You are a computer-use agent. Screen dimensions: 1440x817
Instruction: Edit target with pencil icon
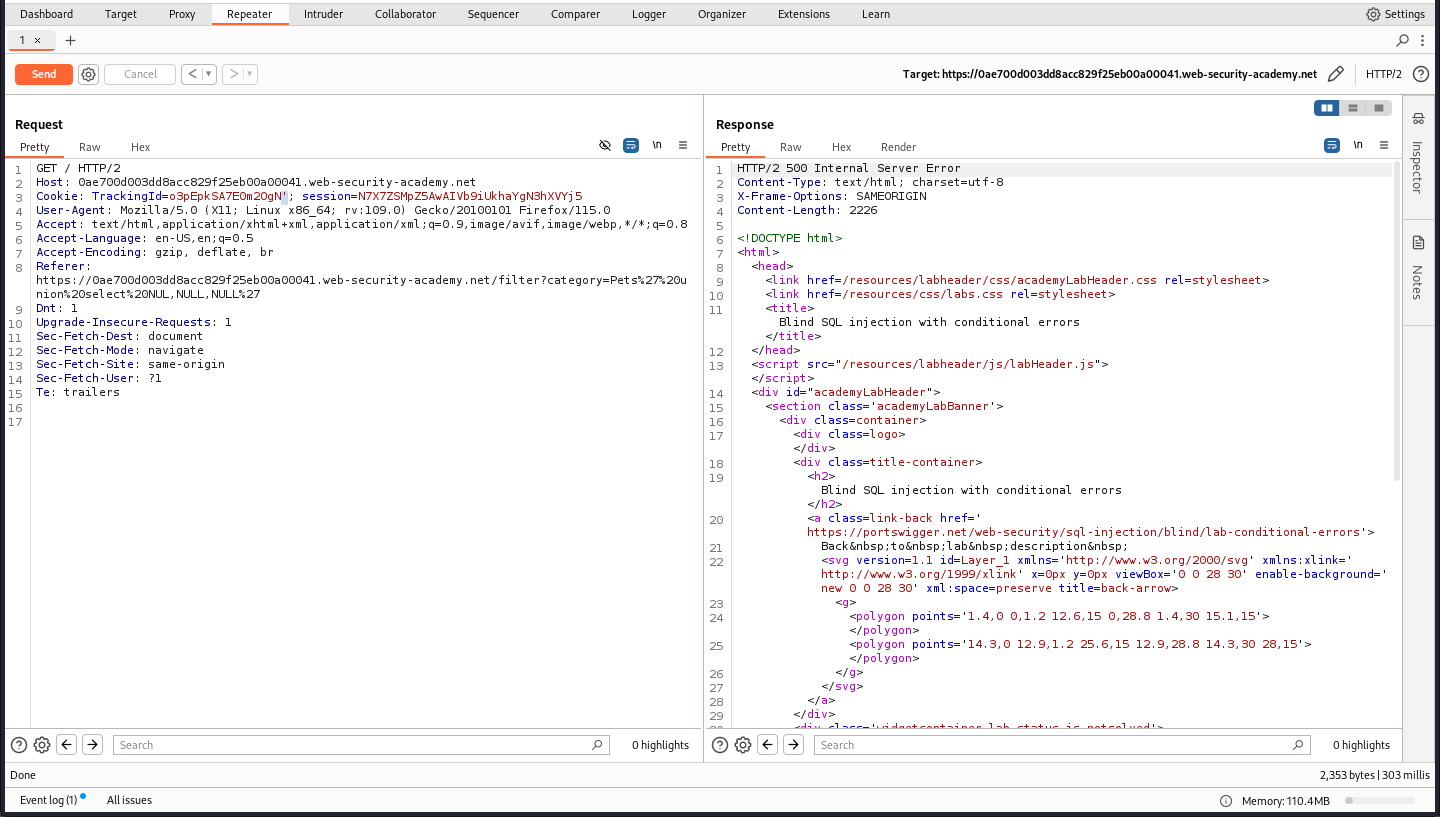point(1336,74)
